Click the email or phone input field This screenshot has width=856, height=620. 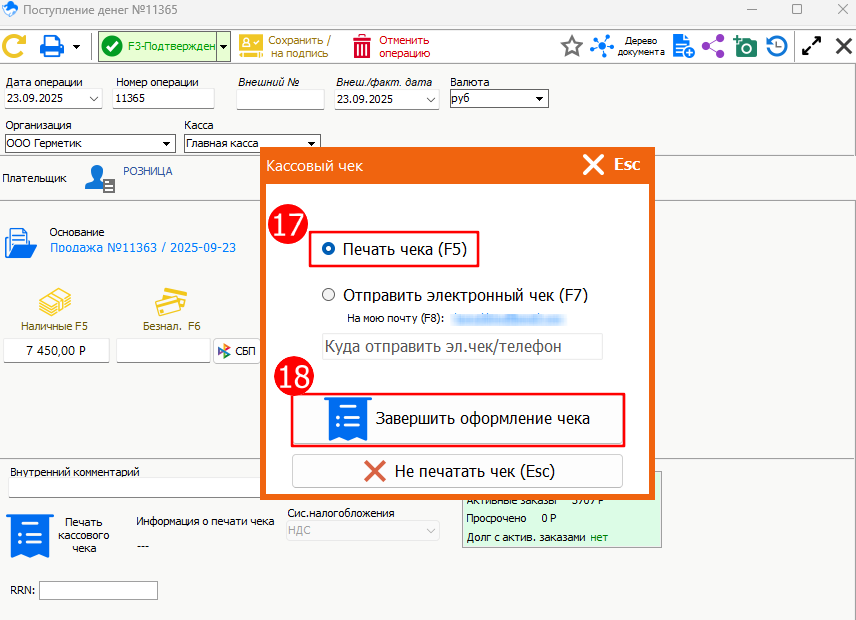coord(462,346)
